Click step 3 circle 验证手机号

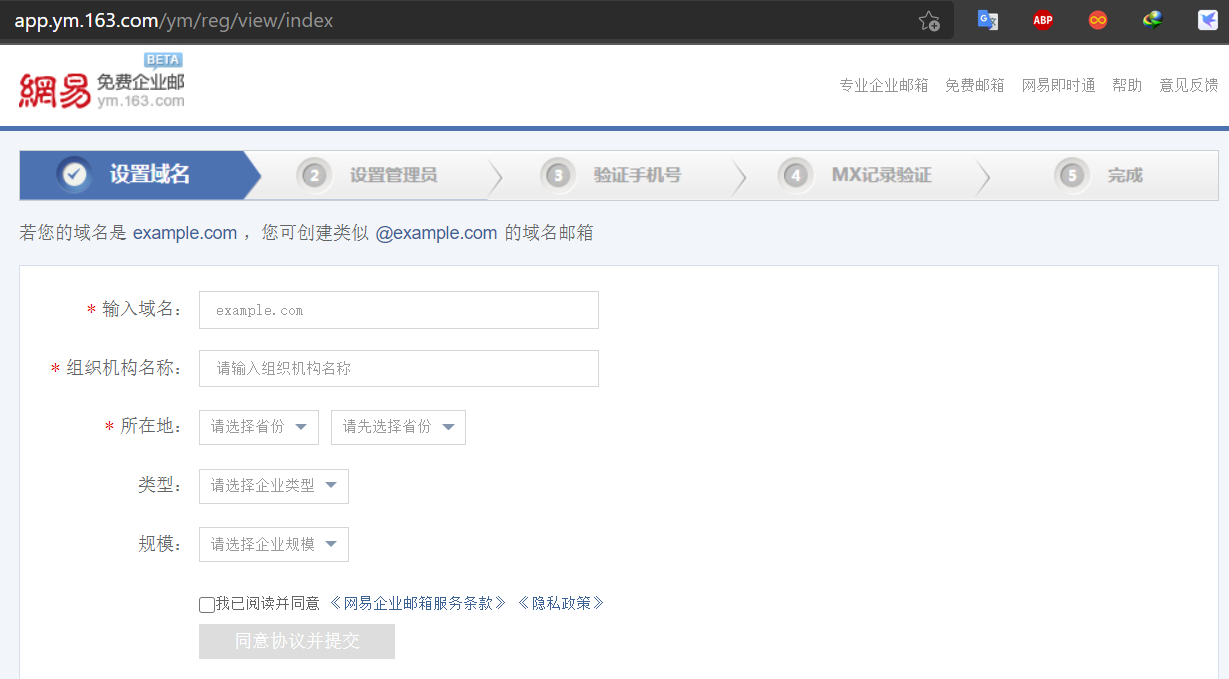557,174
